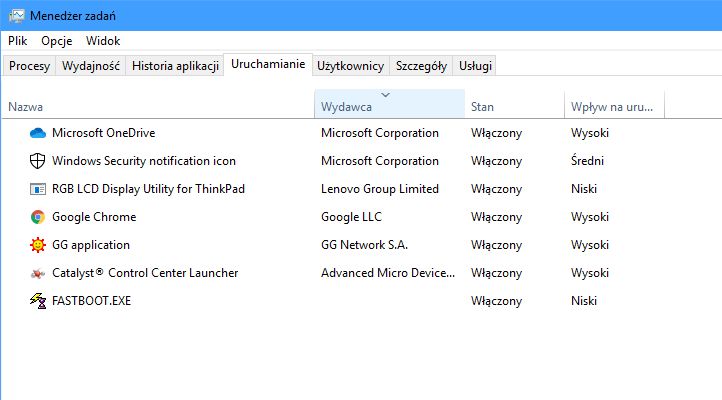Click the GG application sun icon
Image resolution: width=722 pixels, height=400 pixels.
coord(38,245)
